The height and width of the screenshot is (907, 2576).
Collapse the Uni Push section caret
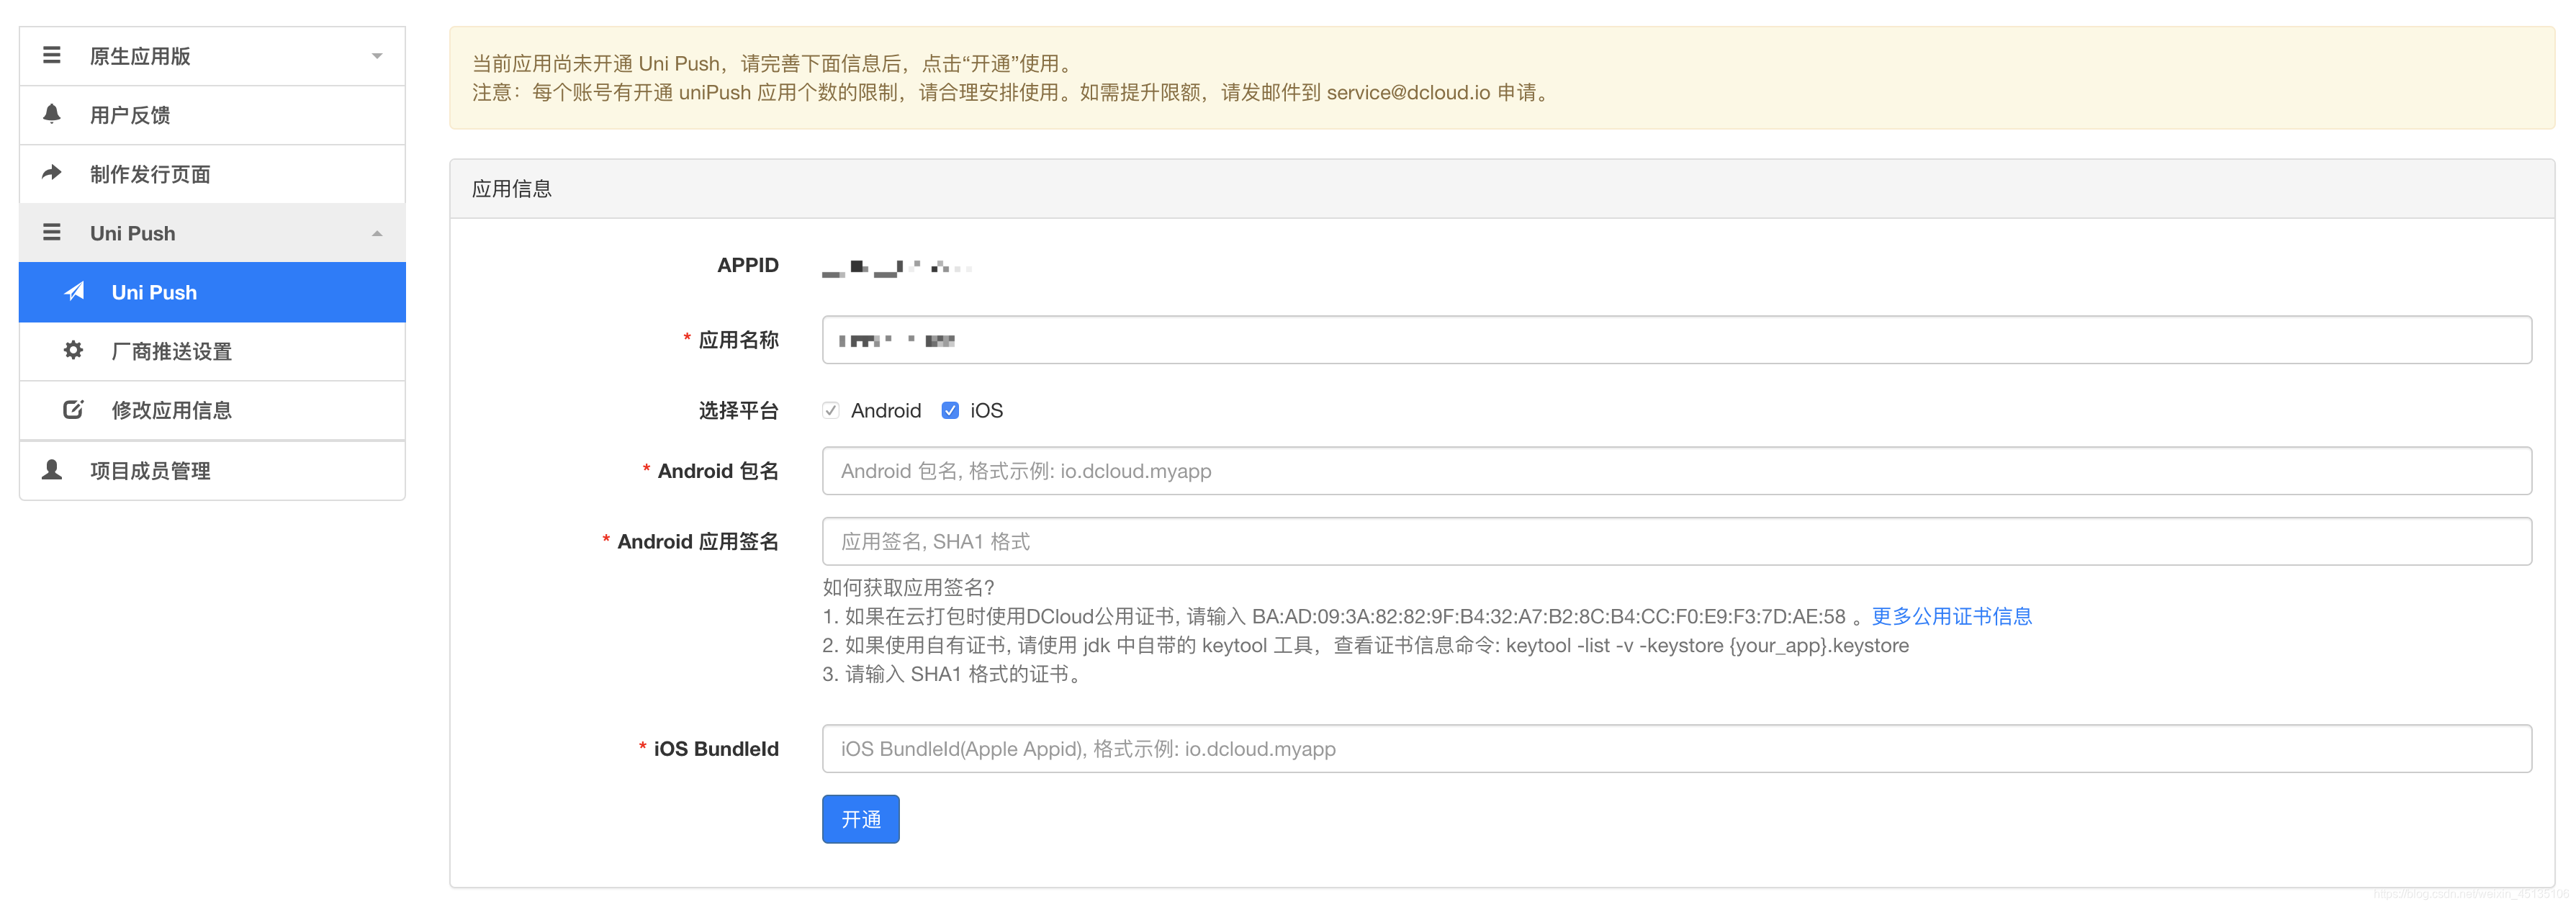click(377, 233)
